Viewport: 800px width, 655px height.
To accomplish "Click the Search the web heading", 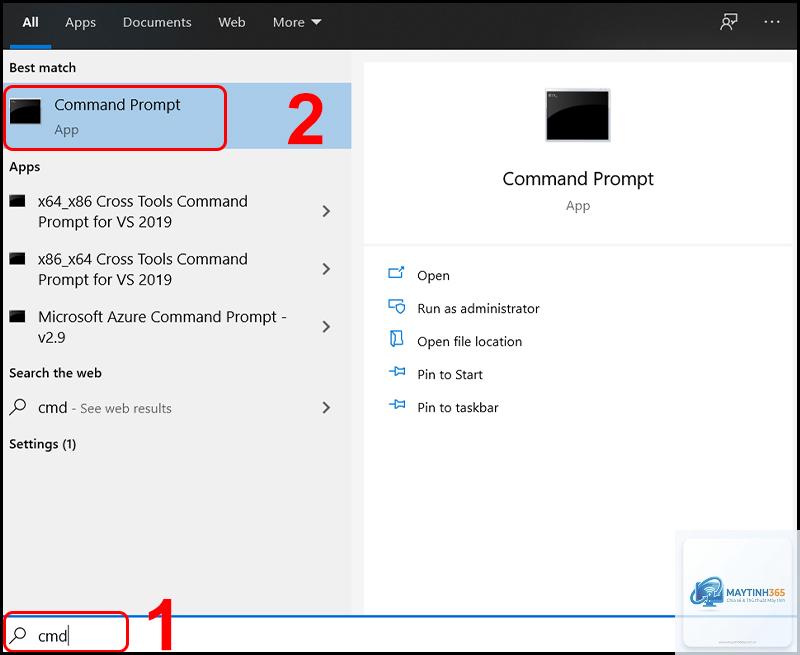I will tap(55, 373).
